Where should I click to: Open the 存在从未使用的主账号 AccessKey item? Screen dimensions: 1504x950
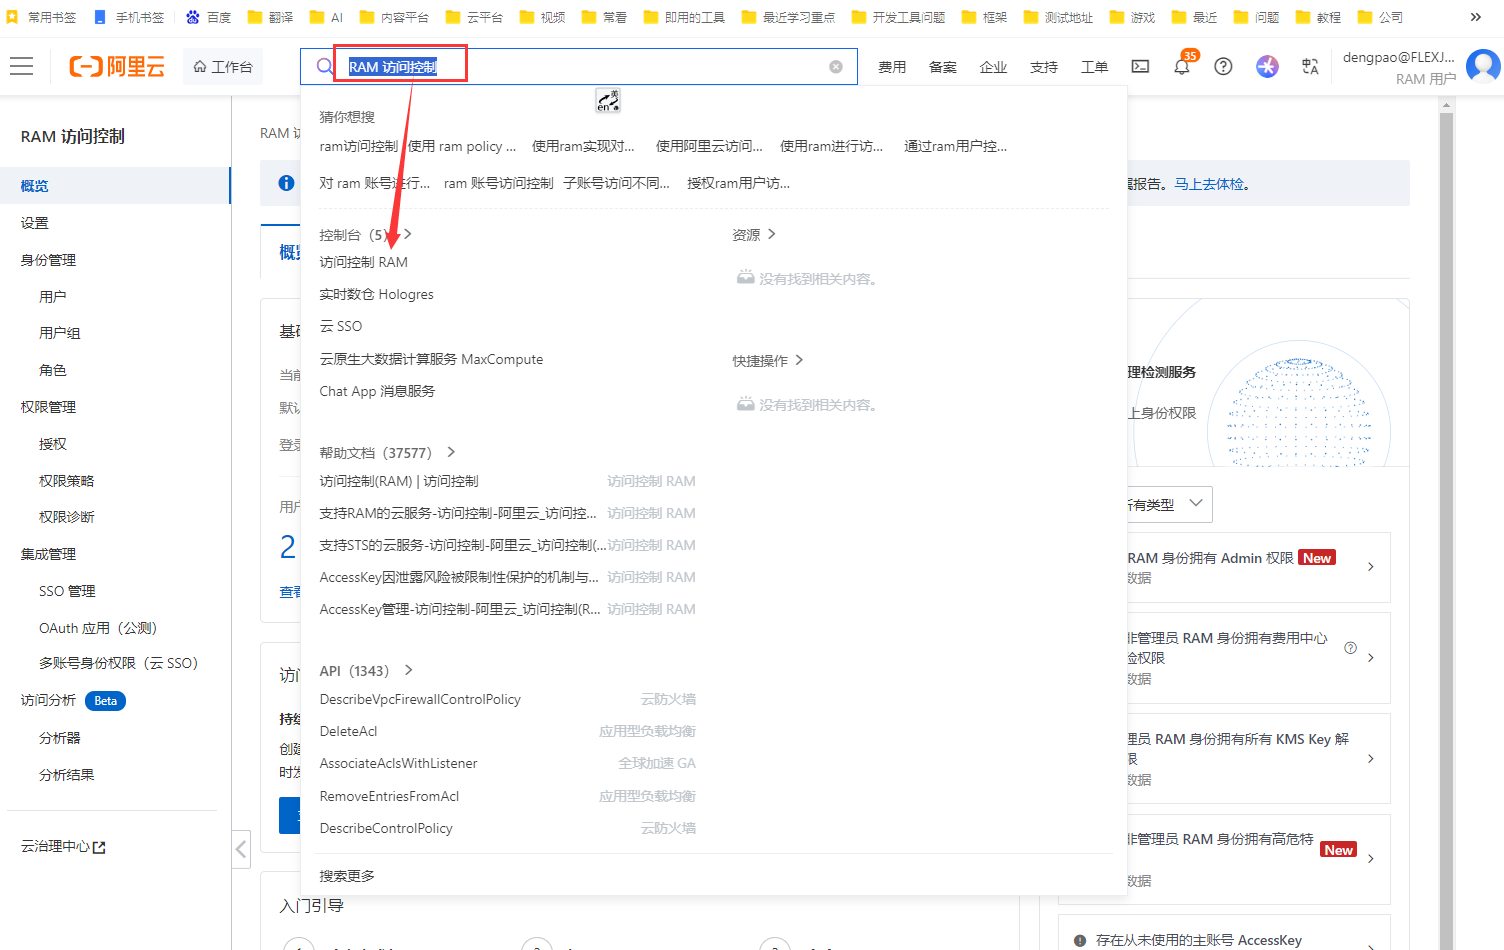pos(1224,939)
